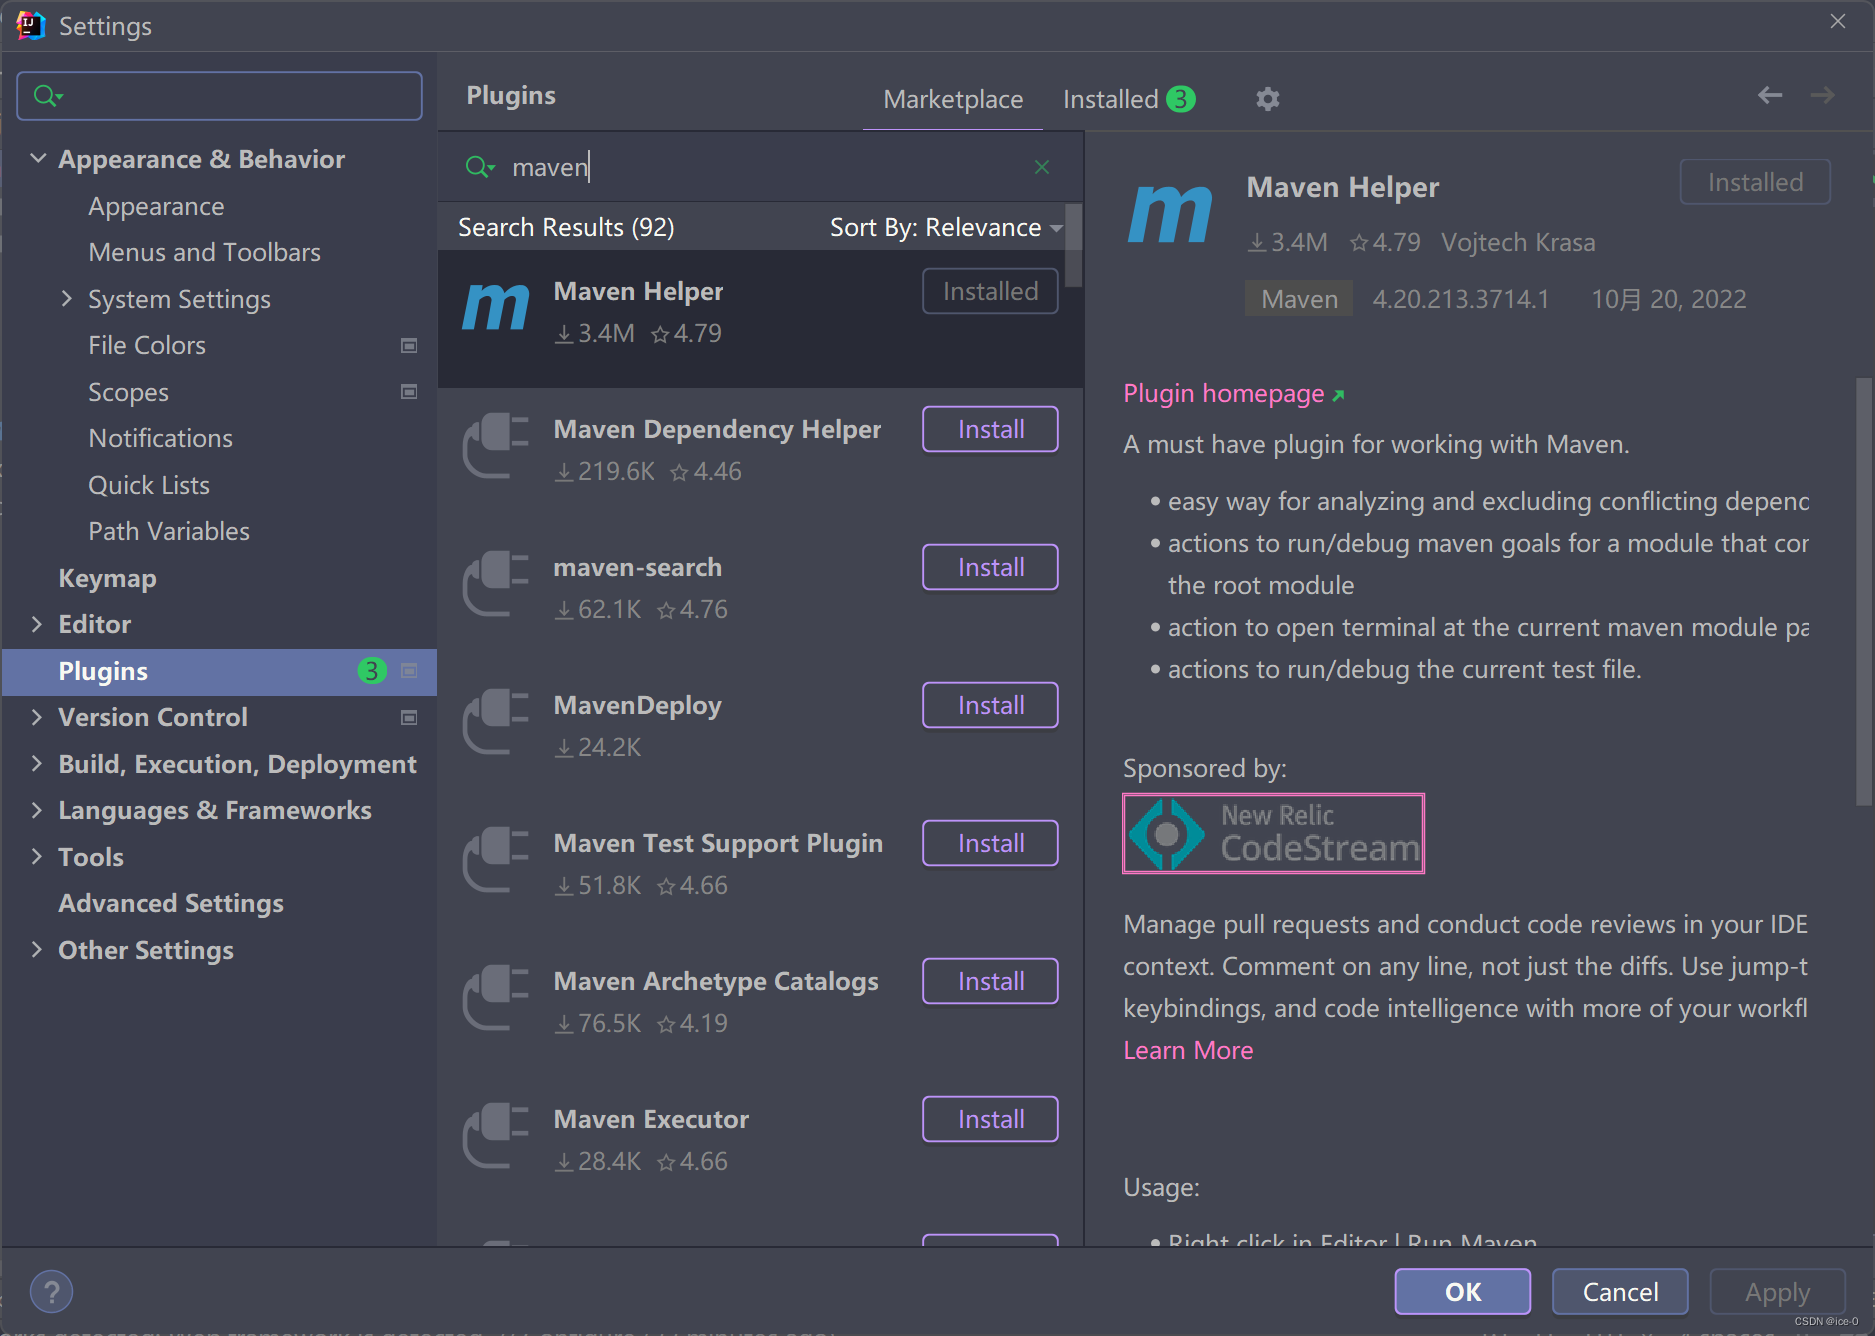This screenshot has width=1875, height=1336.
Task: Click the OK button
Action: [x=1463, y=1292]
